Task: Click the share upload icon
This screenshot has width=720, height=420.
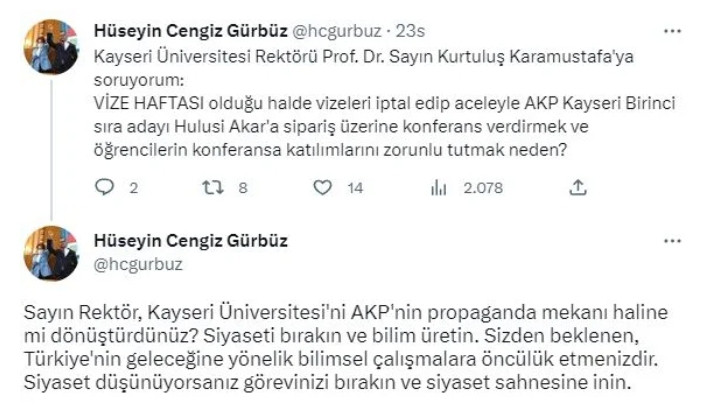Action: click(x=577, y=187)
